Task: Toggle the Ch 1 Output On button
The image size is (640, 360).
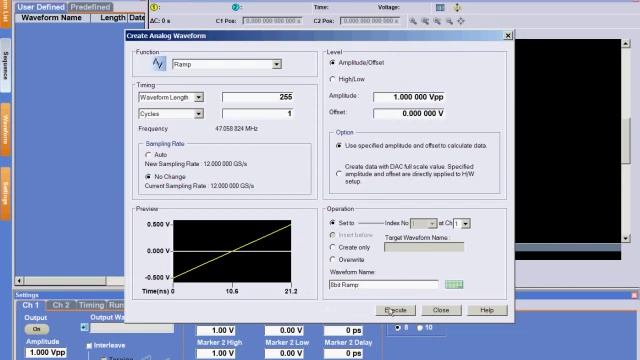Action: pyautogui.click(x=37, y=329)
